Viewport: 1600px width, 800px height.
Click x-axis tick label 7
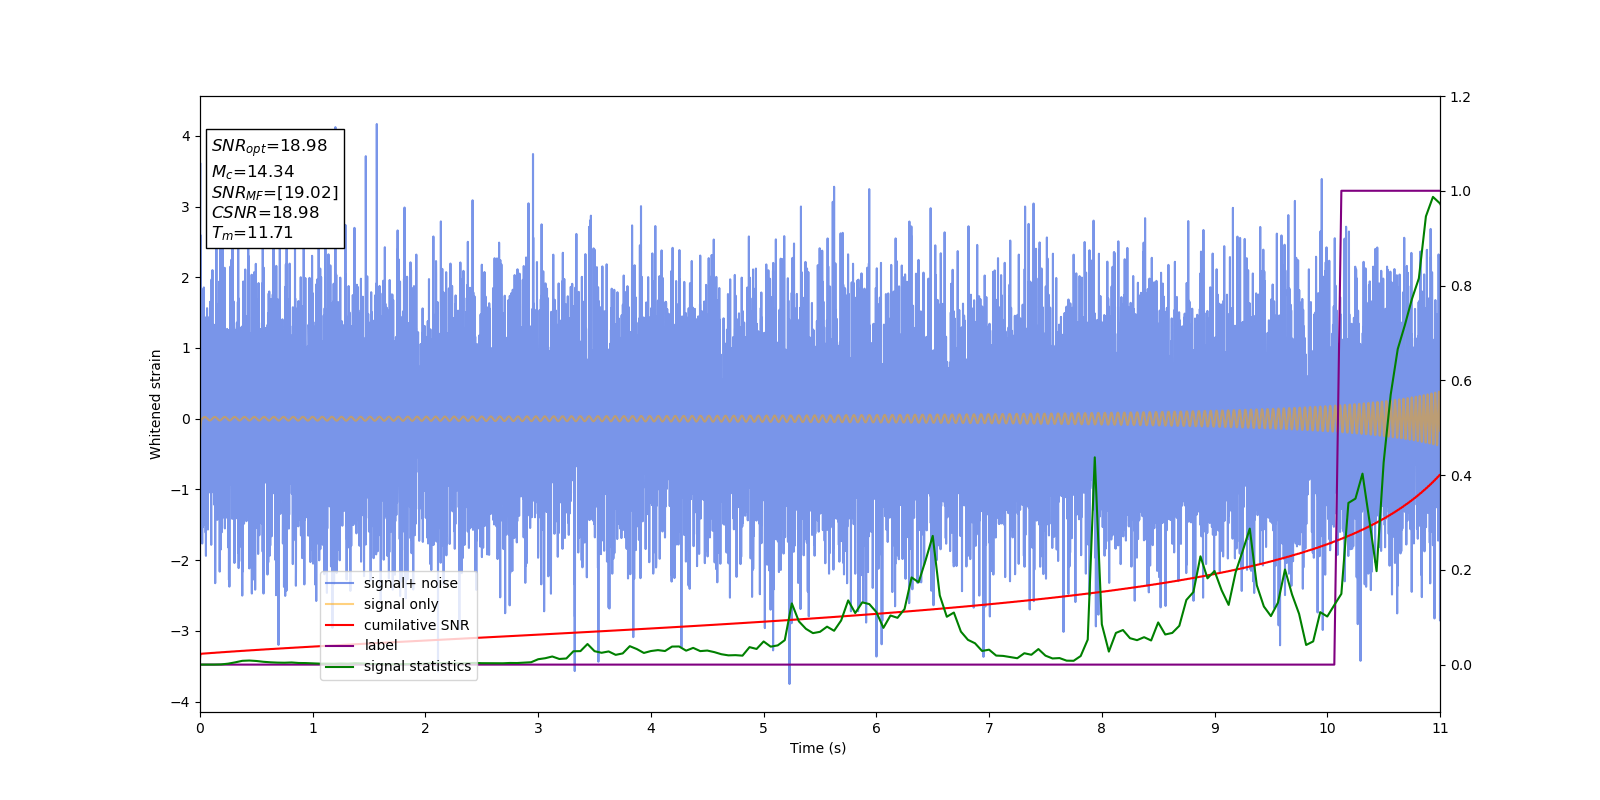pos(989,728)
